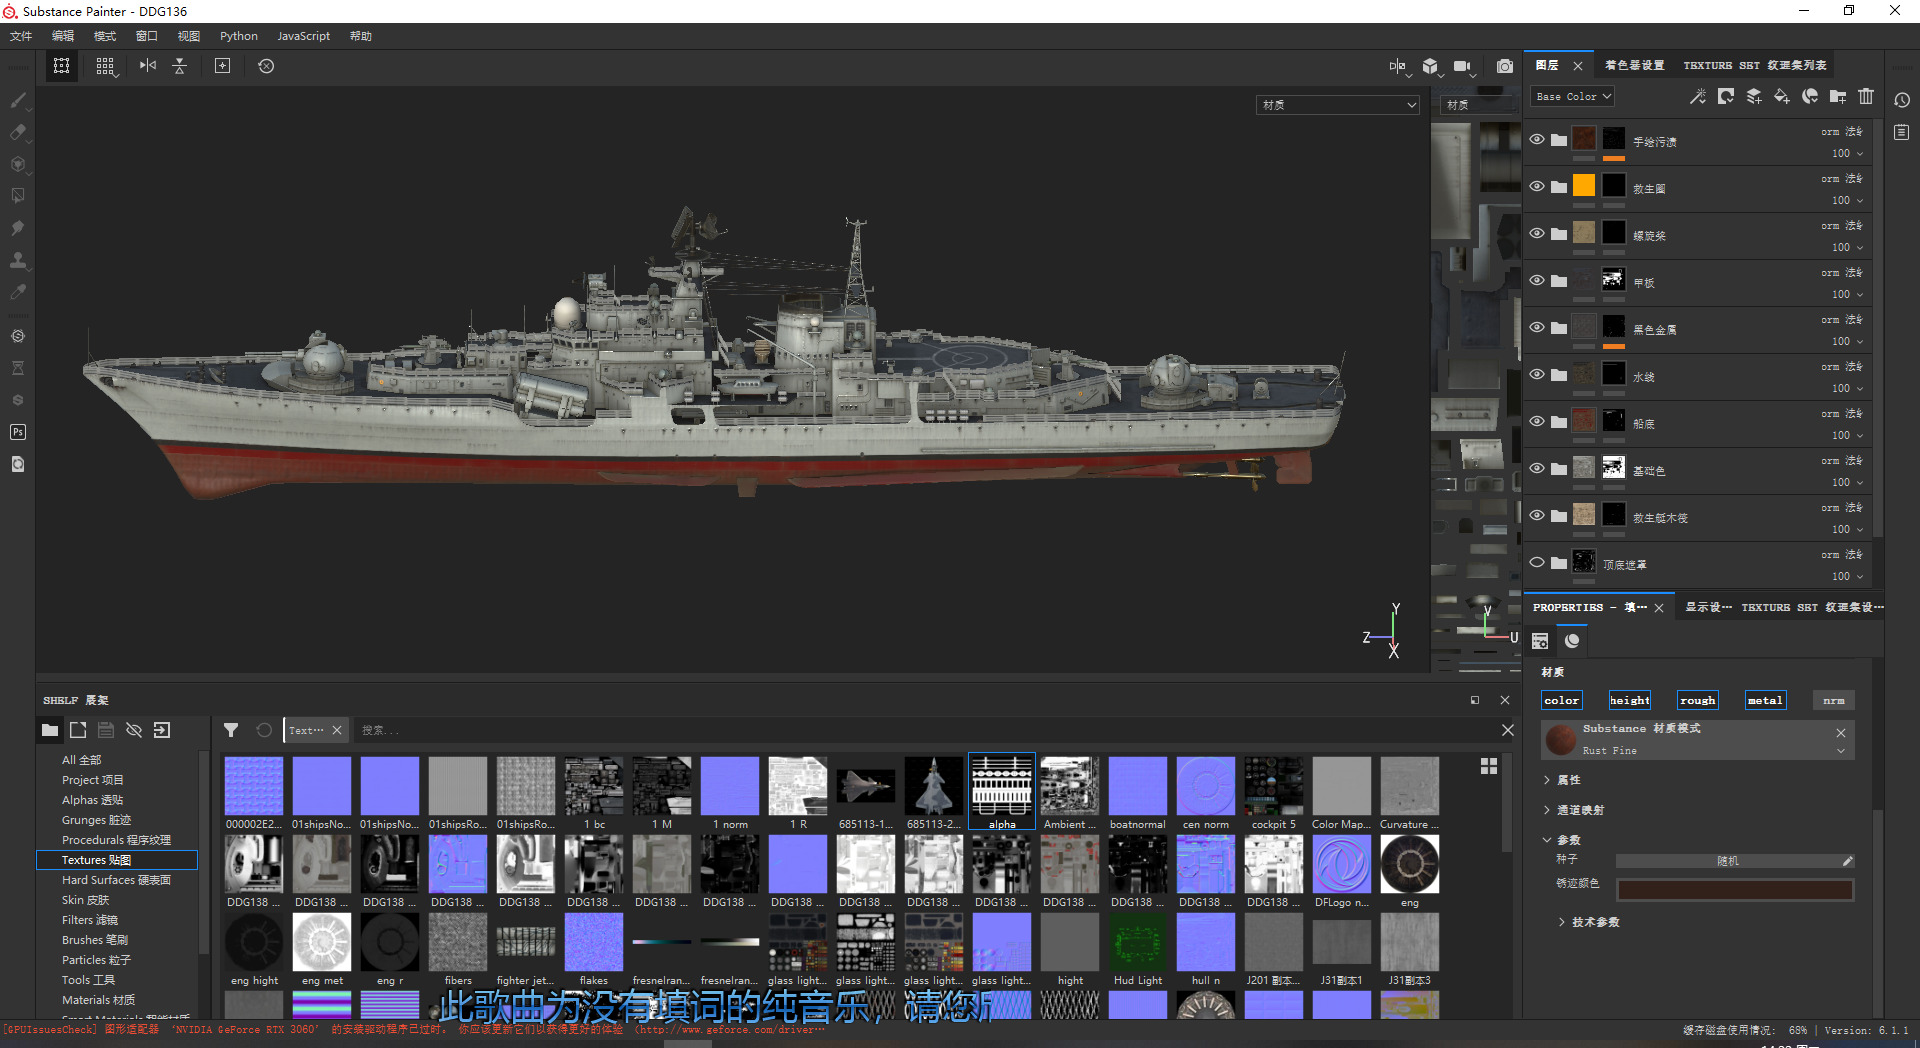The width and height of the screenshot is (1920, 1048).
Task: Open the 锈迹颜色 color swatch
Action: (x=1735, y=889)
